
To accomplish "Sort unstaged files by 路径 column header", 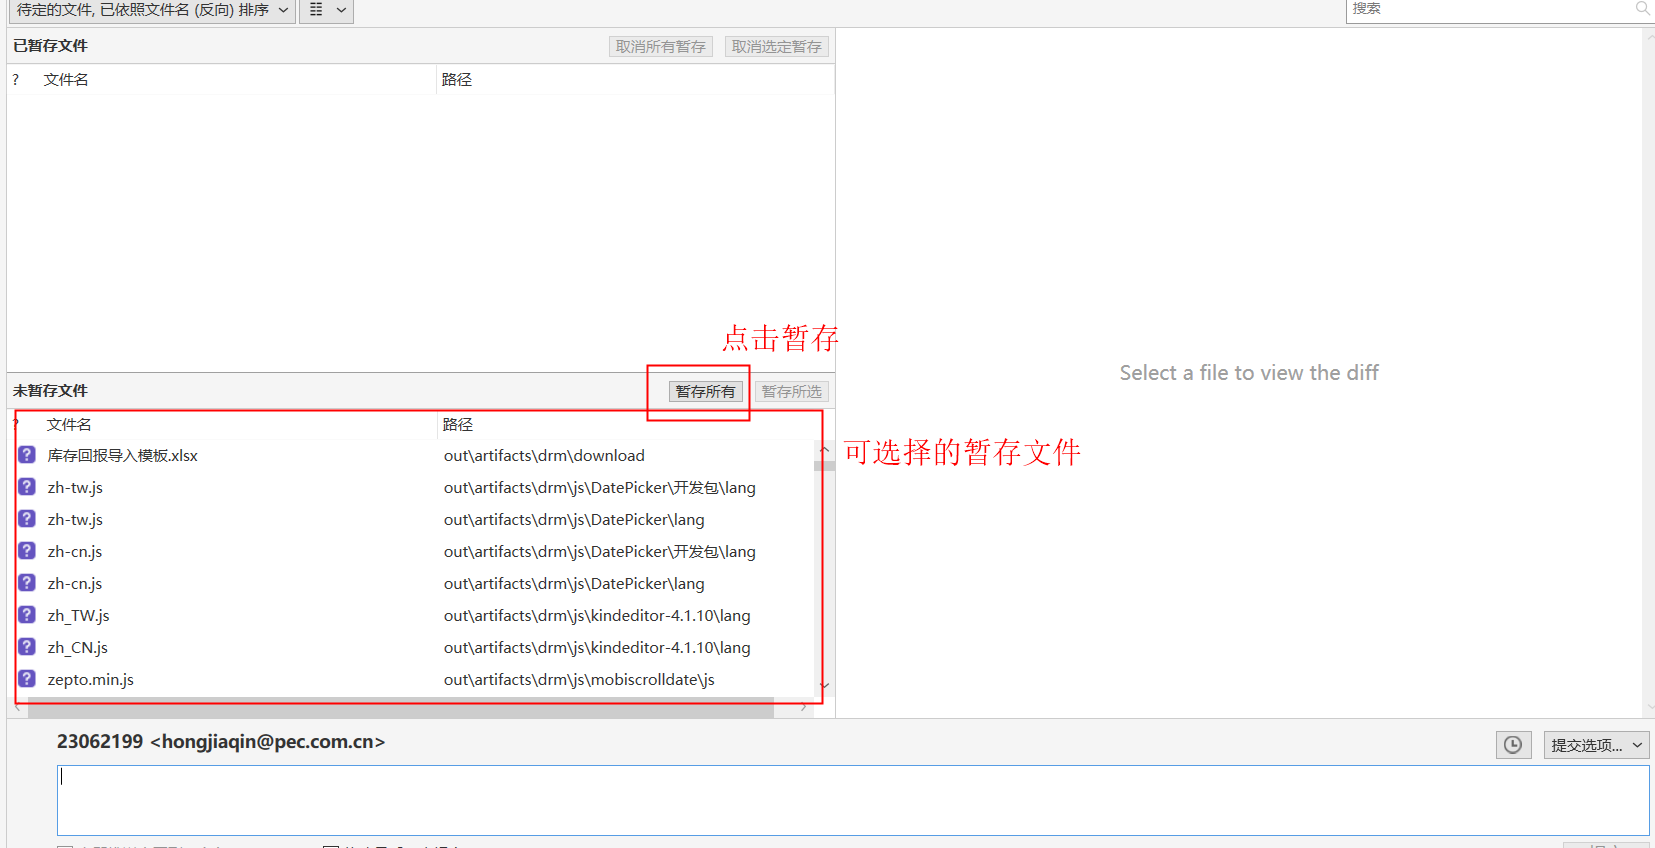I will [x=458, y=425].
